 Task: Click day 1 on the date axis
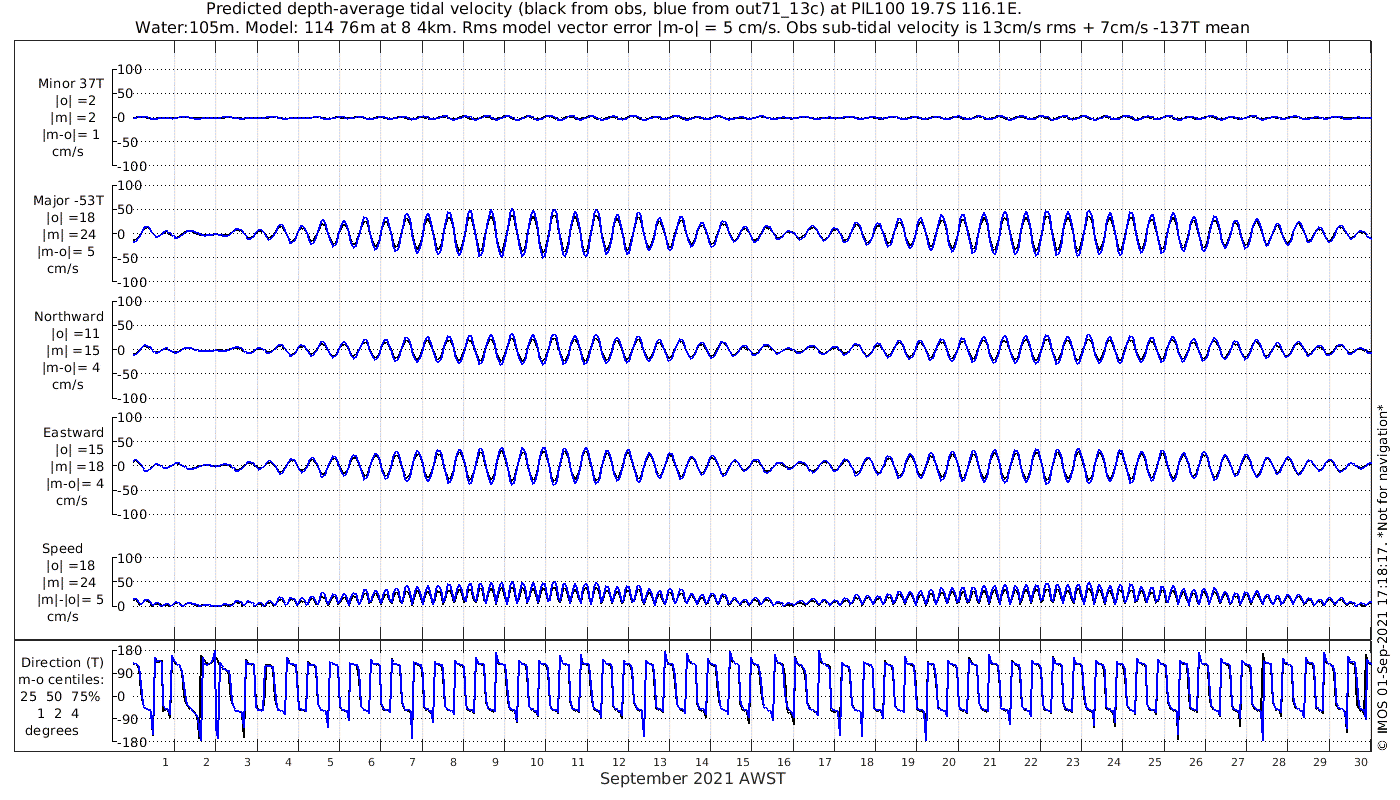(166, 762)
